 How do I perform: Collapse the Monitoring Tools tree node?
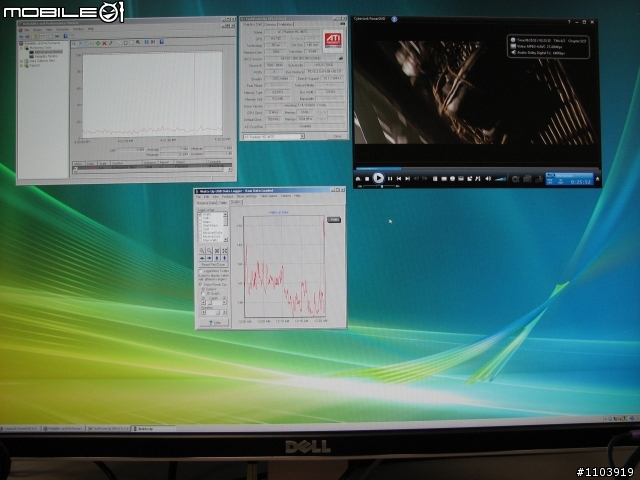pos(21,47)
